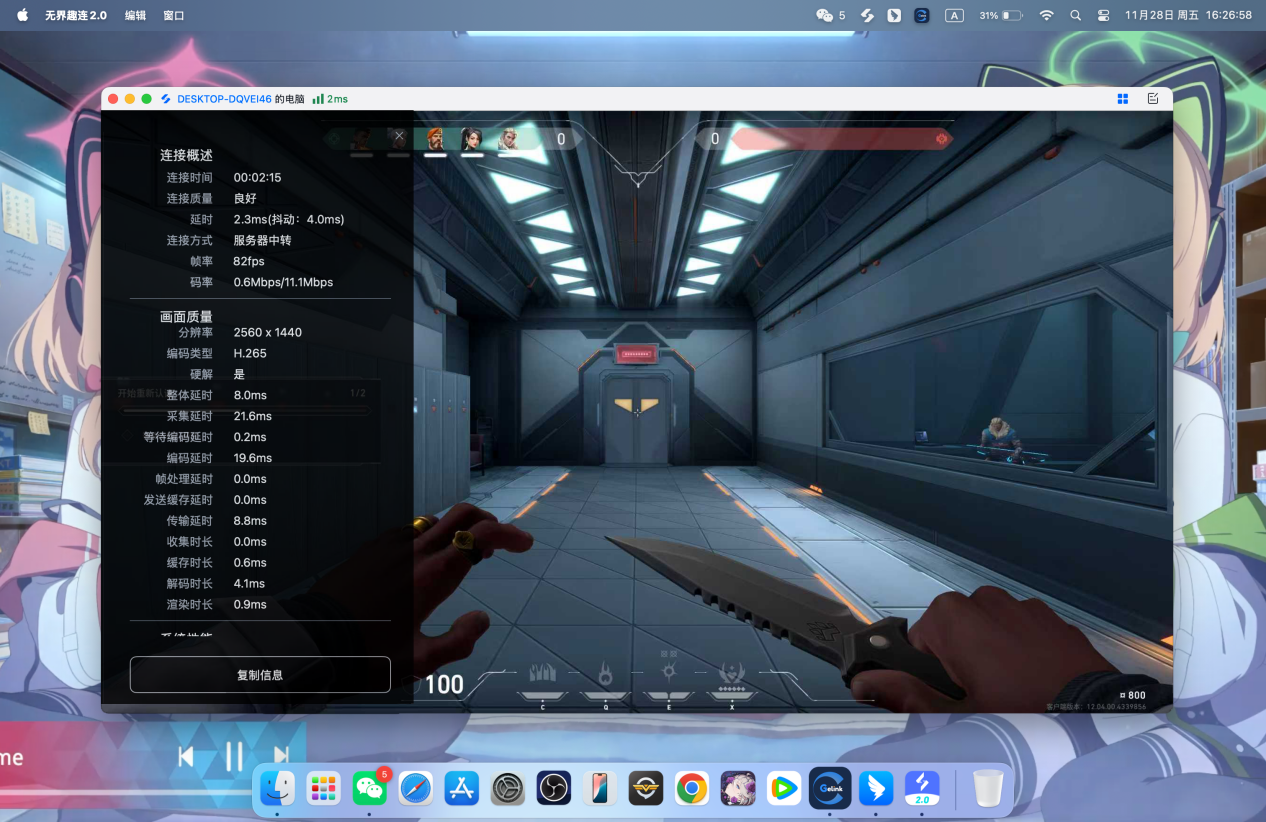
Task: Open Spotlight search in the menu bar
Action: (1075, 16)
